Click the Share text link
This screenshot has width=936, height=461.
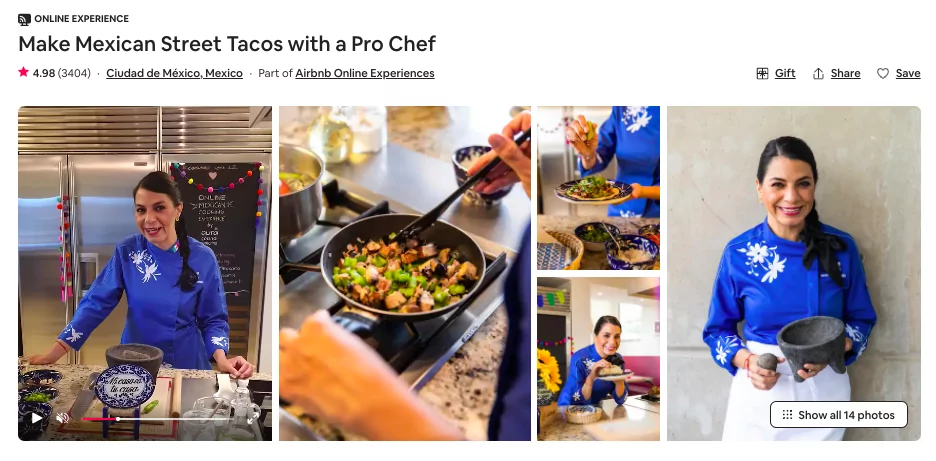tap(845, 73)
